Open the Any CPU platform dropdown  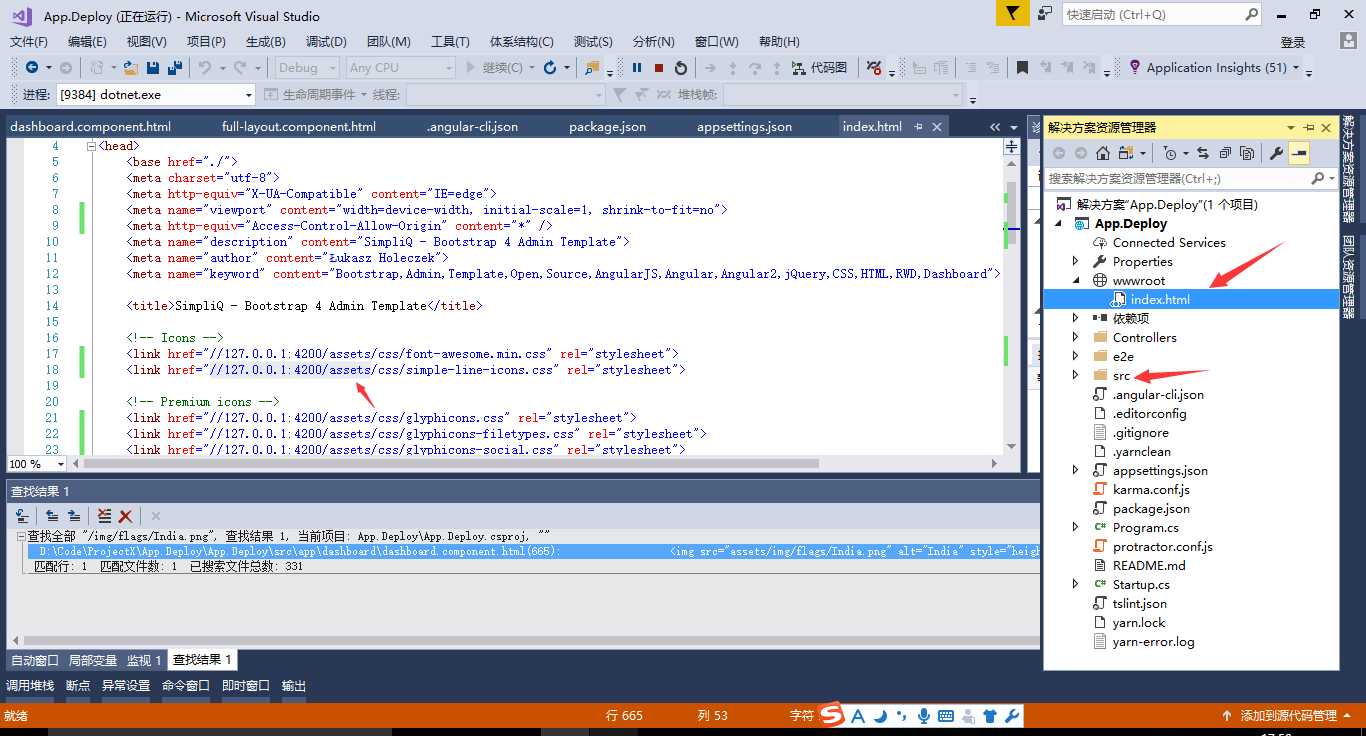pos(401,68)
